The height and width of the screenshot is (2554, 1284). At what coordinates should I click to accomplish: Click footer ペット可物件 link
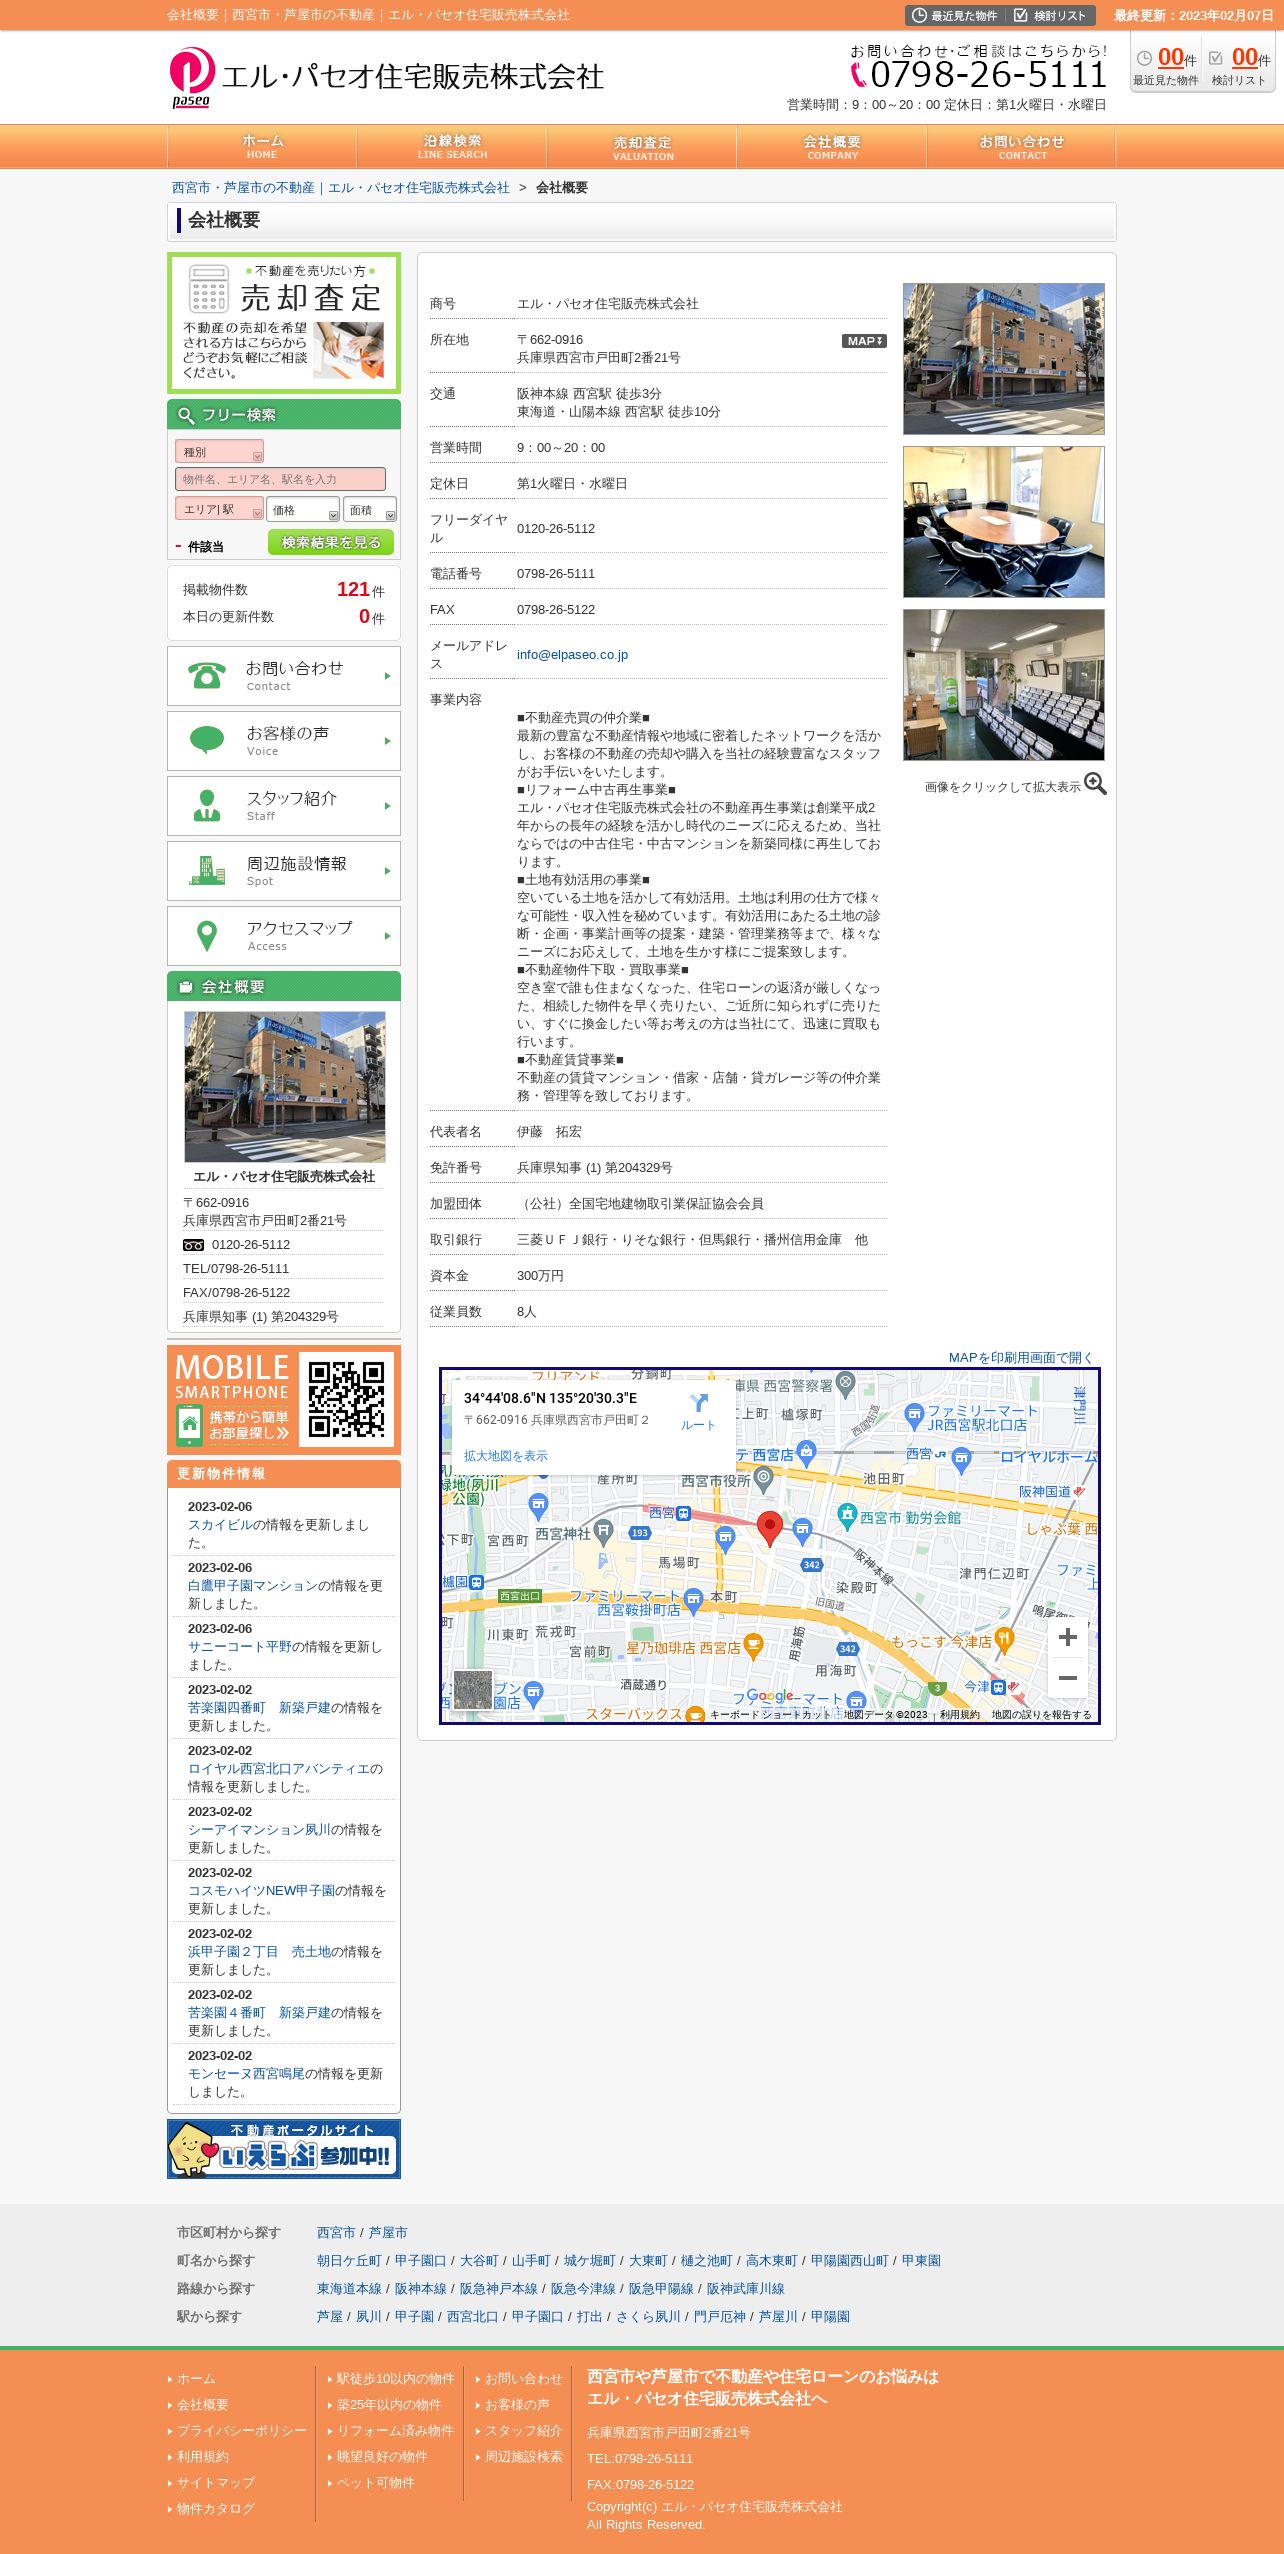375,2483
